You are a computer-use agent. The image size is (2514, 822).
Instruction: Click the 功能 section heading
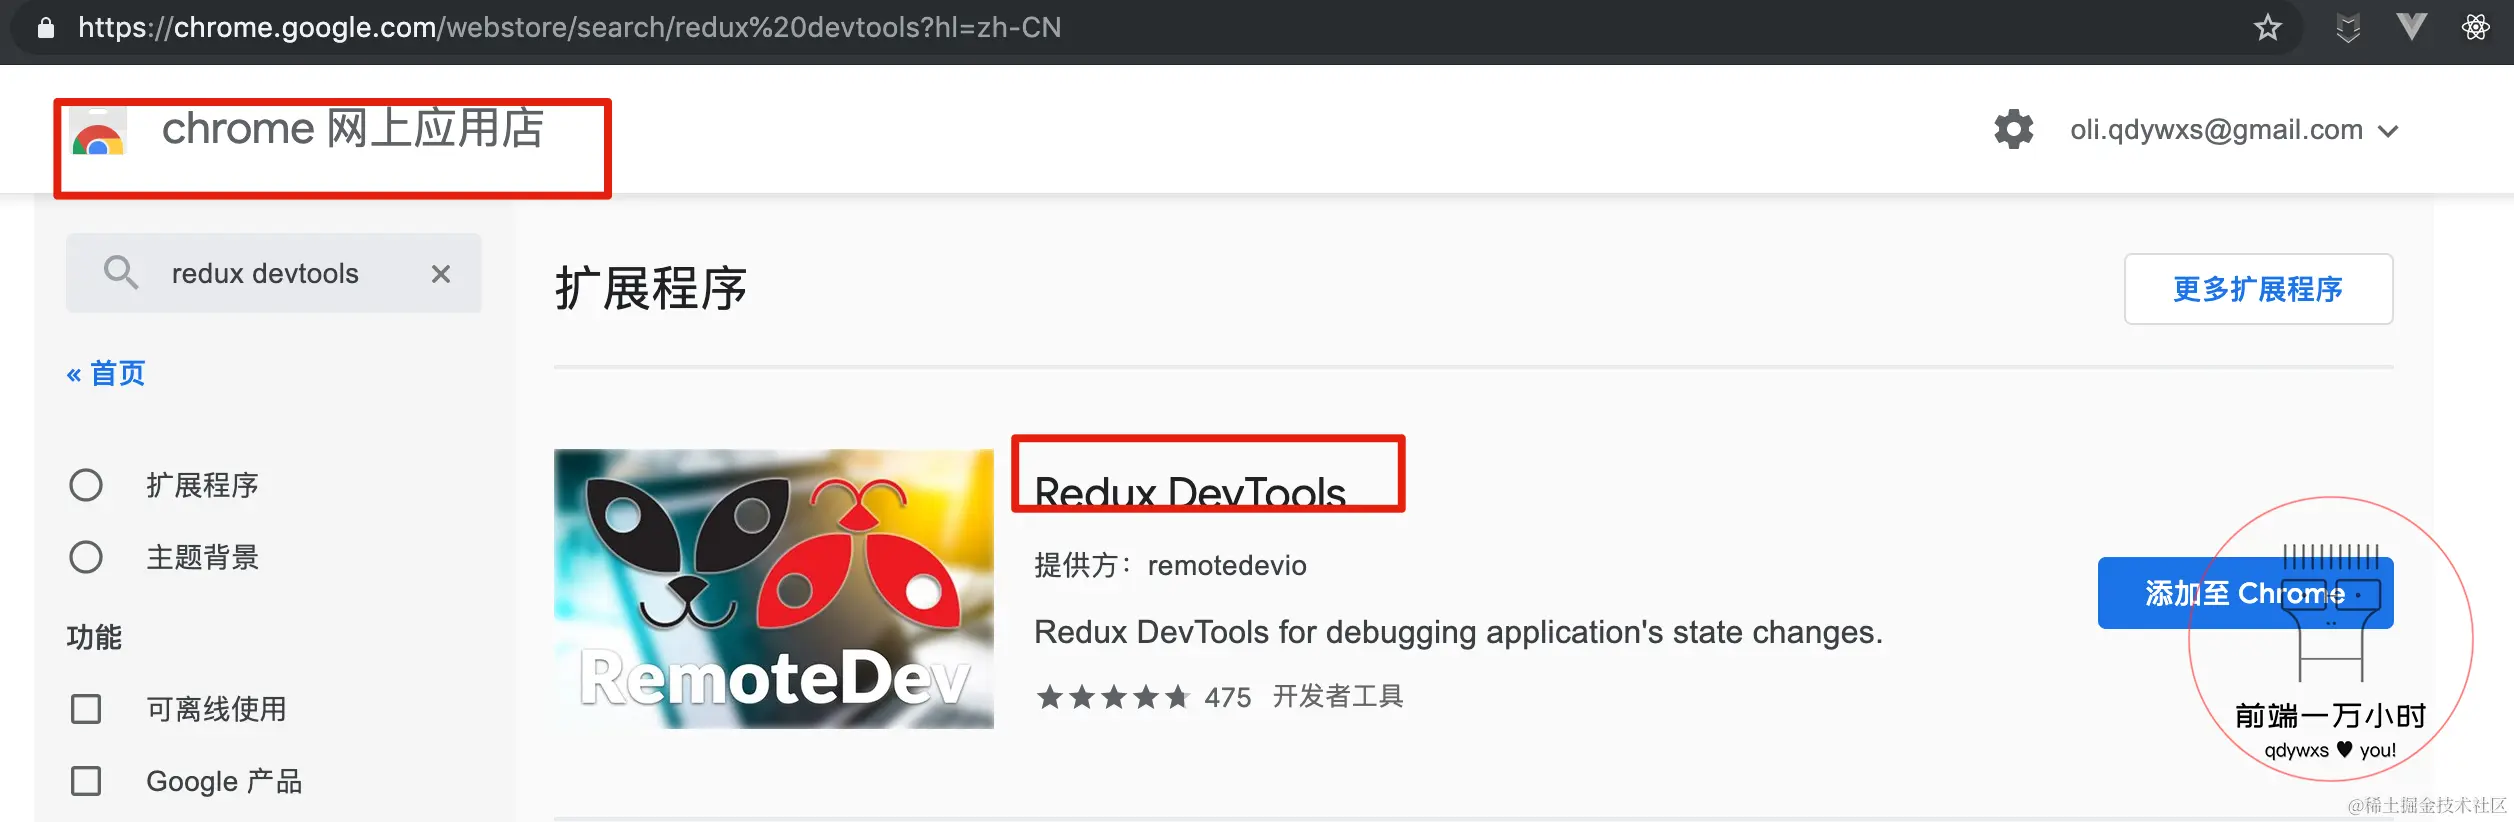(x=94, y=637)
